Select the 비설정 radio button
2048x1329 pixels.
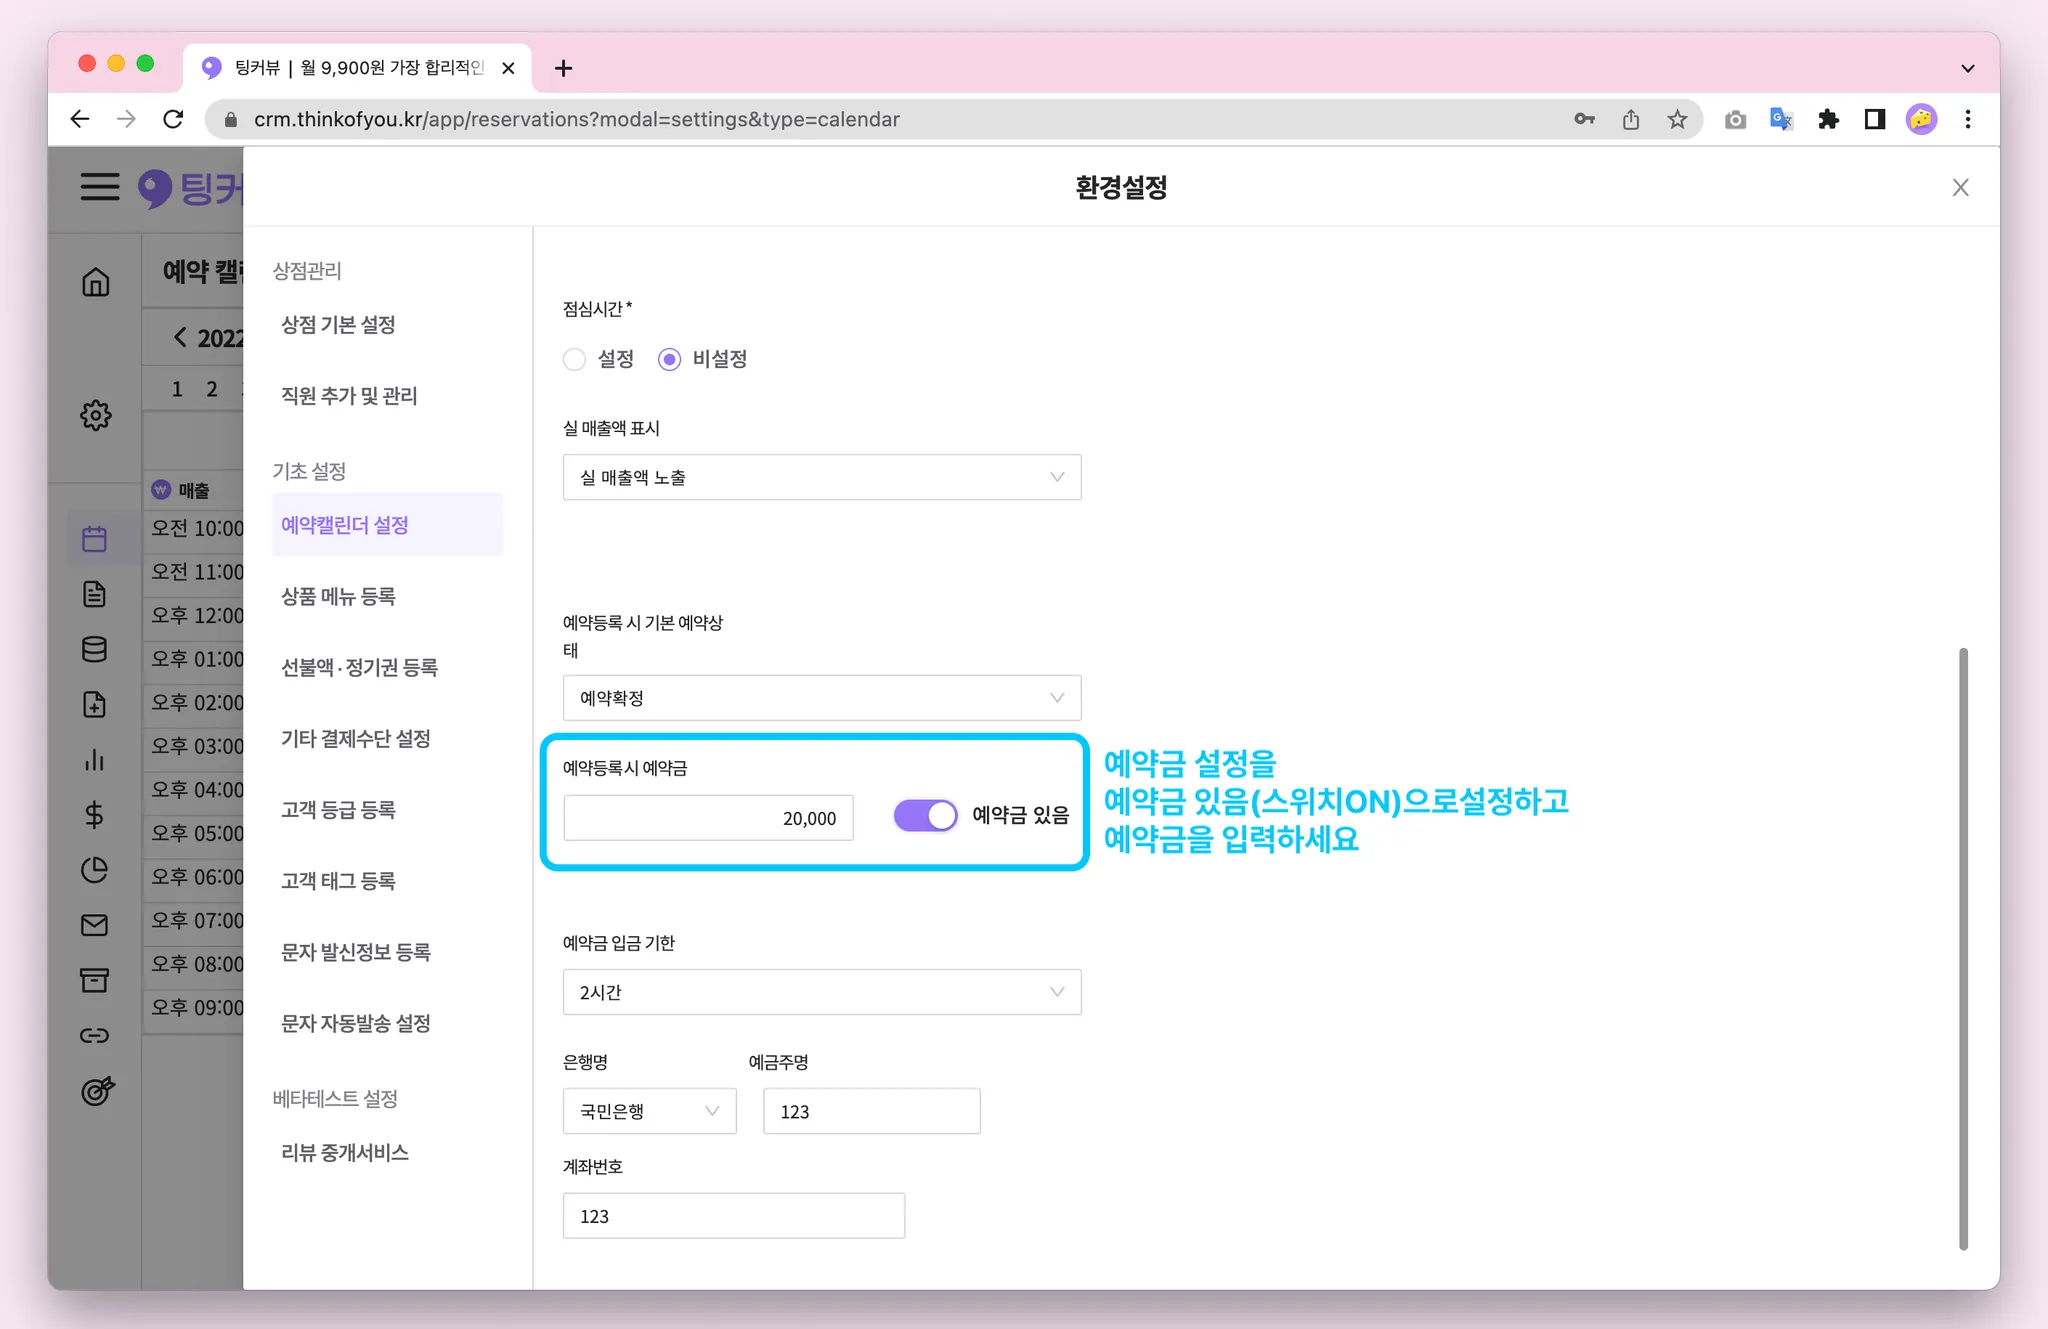pos(669,359)
